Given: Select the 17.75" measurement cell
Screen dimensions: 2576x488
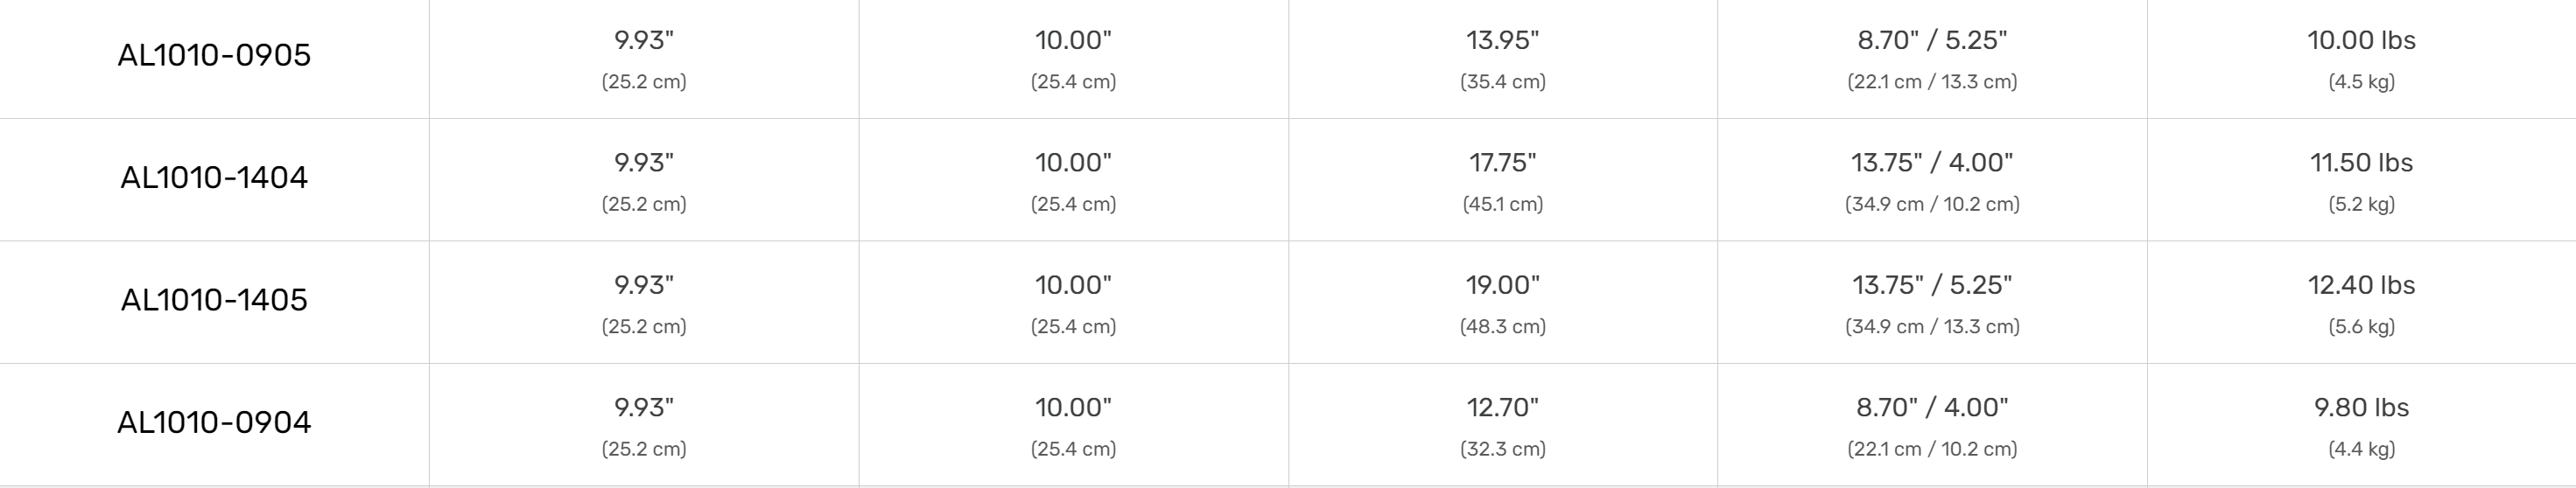Looking at the screenshot, I should (x=1502, y=163).
